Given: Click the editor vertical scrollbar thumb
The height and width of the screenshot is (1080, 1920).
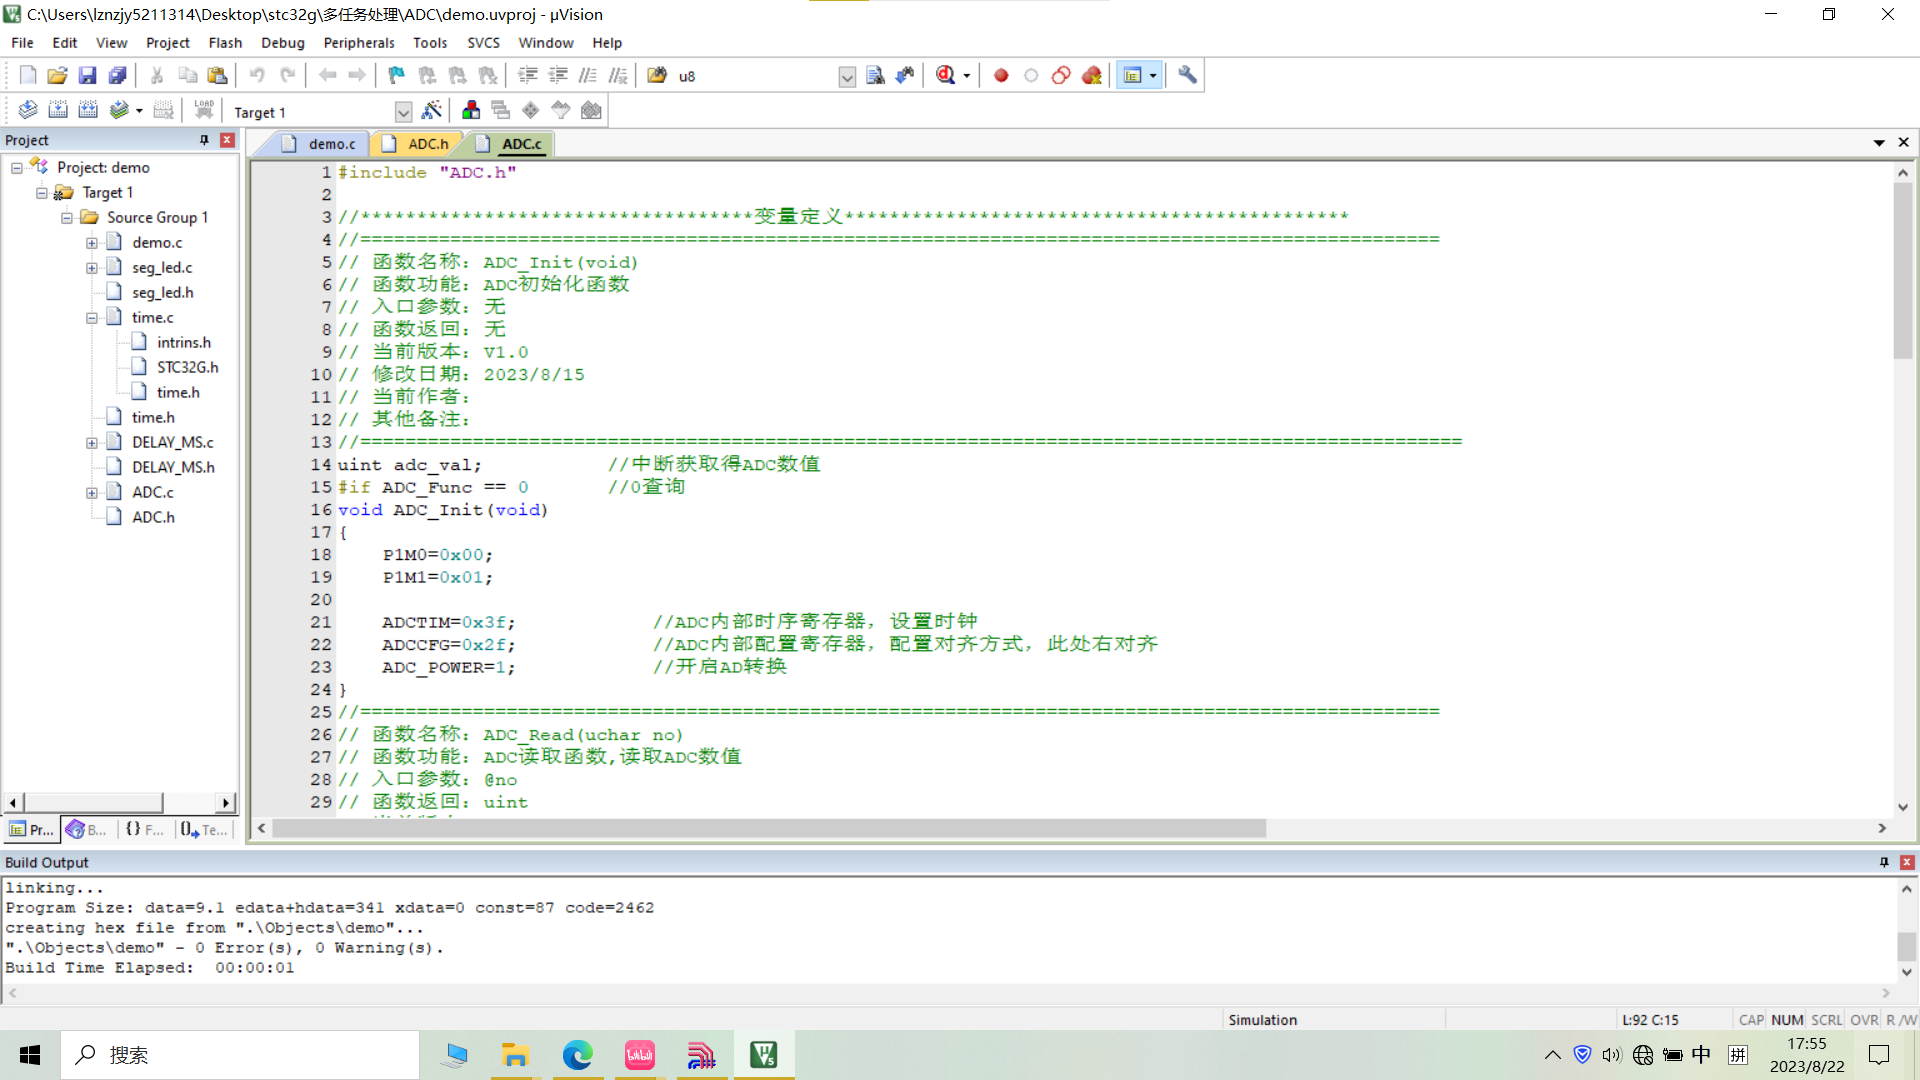Looking at the screenshot, I should [x=1903, y=270].
